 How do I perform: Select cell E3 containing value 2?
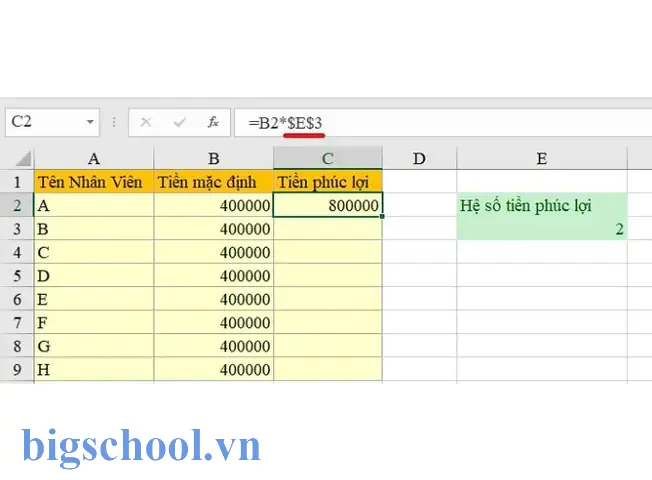tap(541, 228)
